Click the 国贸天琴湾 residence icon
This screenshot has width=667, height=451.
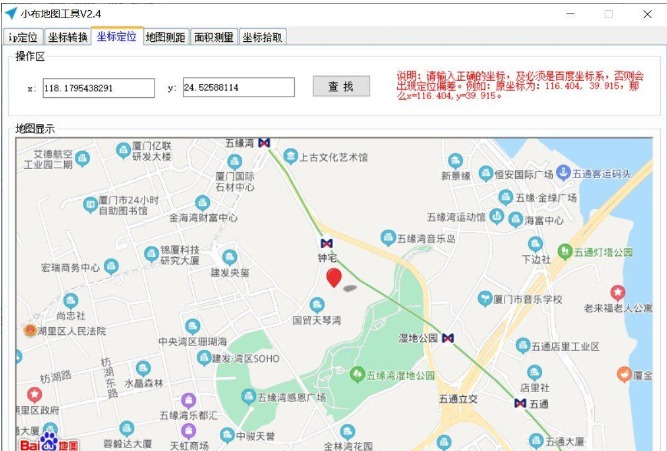tap(317, 305)
